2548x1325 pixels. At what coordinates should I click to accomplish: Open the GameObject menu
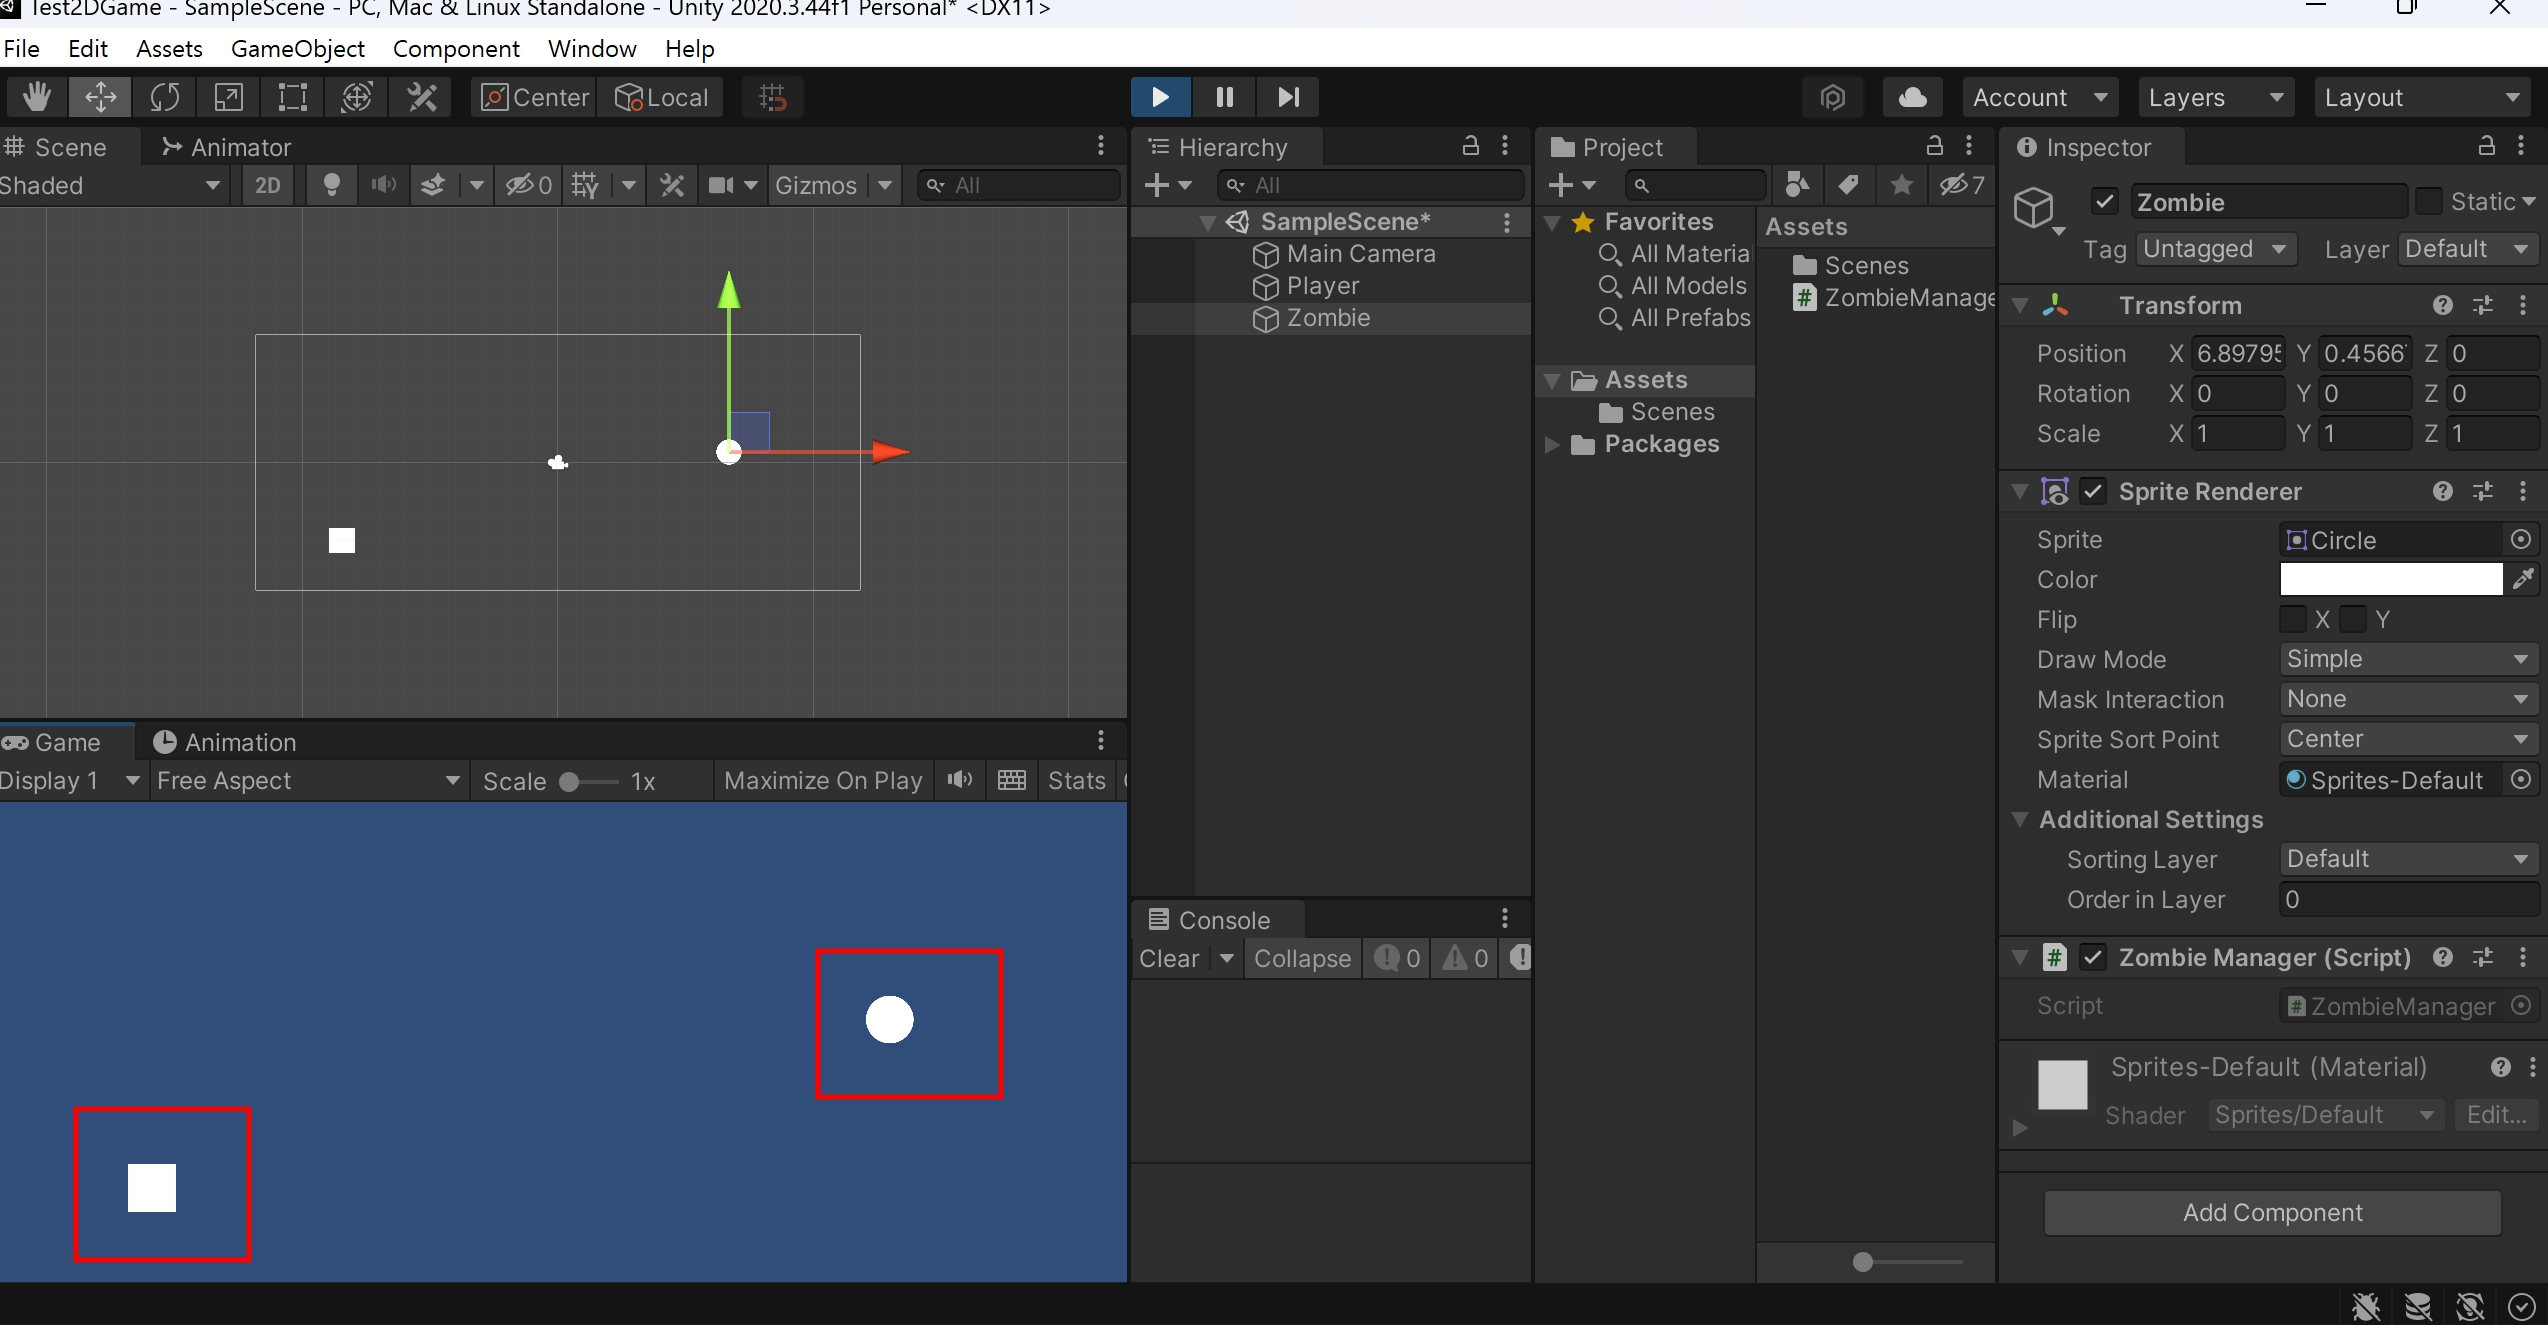[x=297, y=48]
